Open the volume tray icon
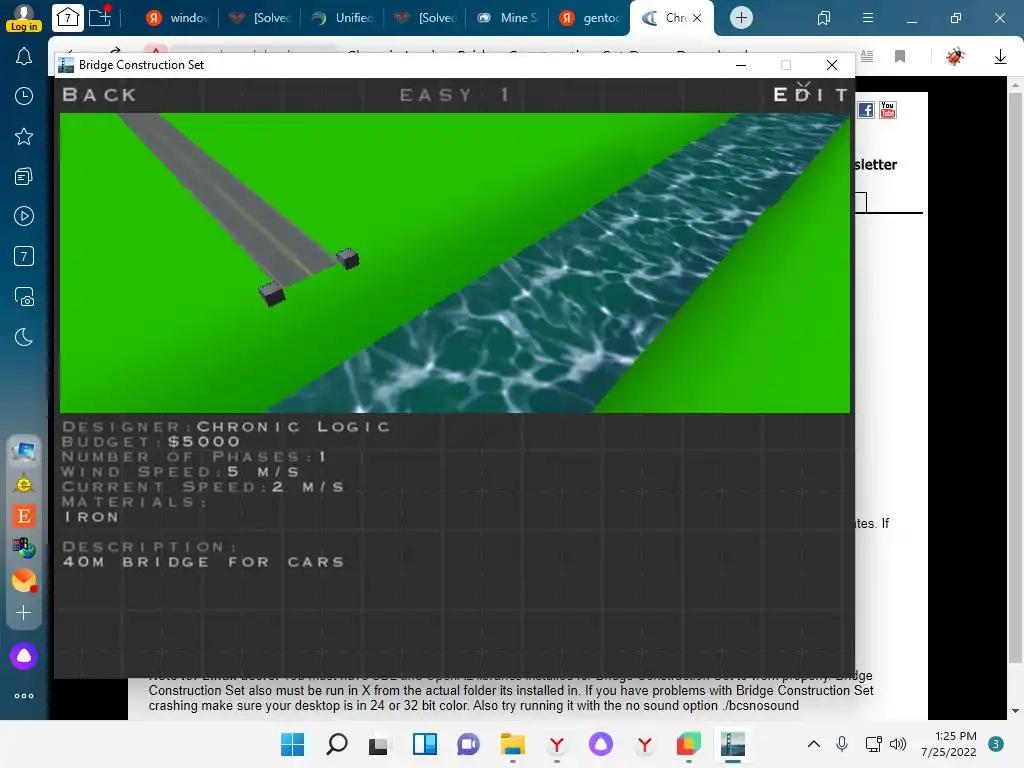The height and width of the screenshot is (768, 1024). tap(898, 744)
